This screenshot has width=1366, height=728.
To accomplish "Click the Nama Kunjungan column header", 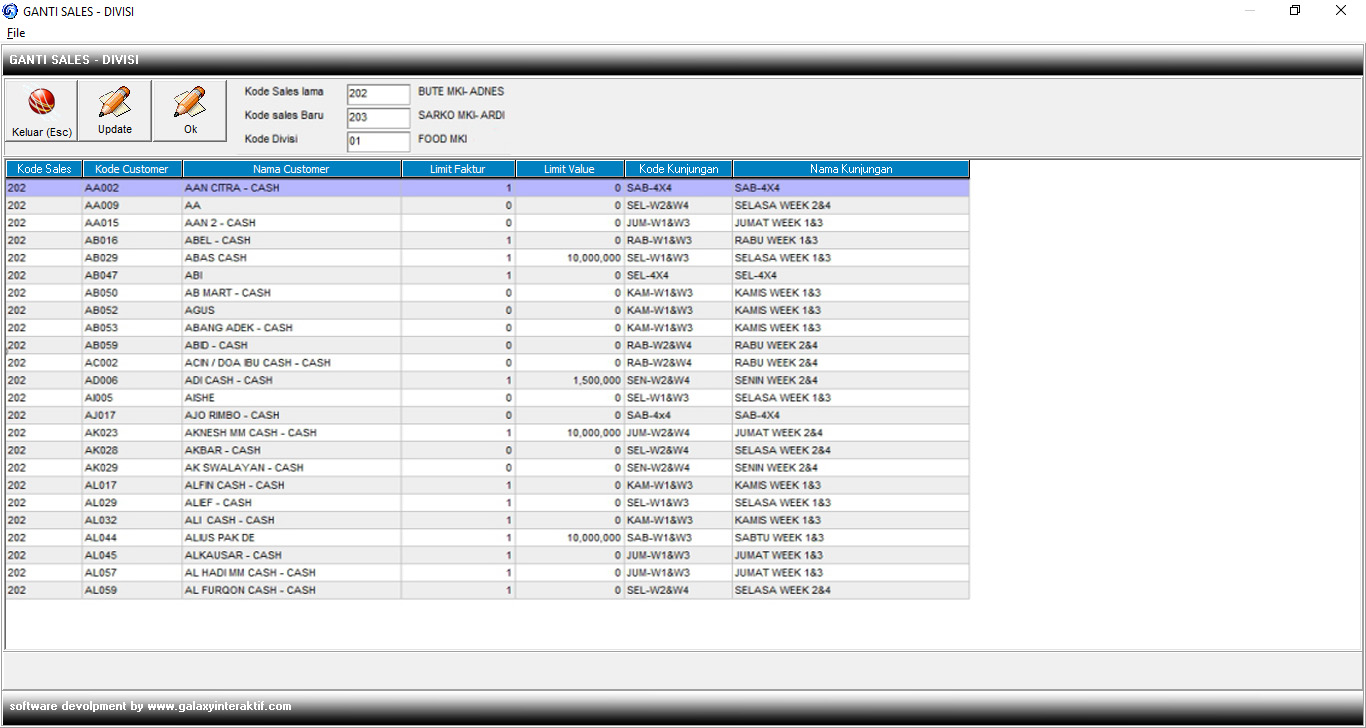I will click(x=850, y=169).
